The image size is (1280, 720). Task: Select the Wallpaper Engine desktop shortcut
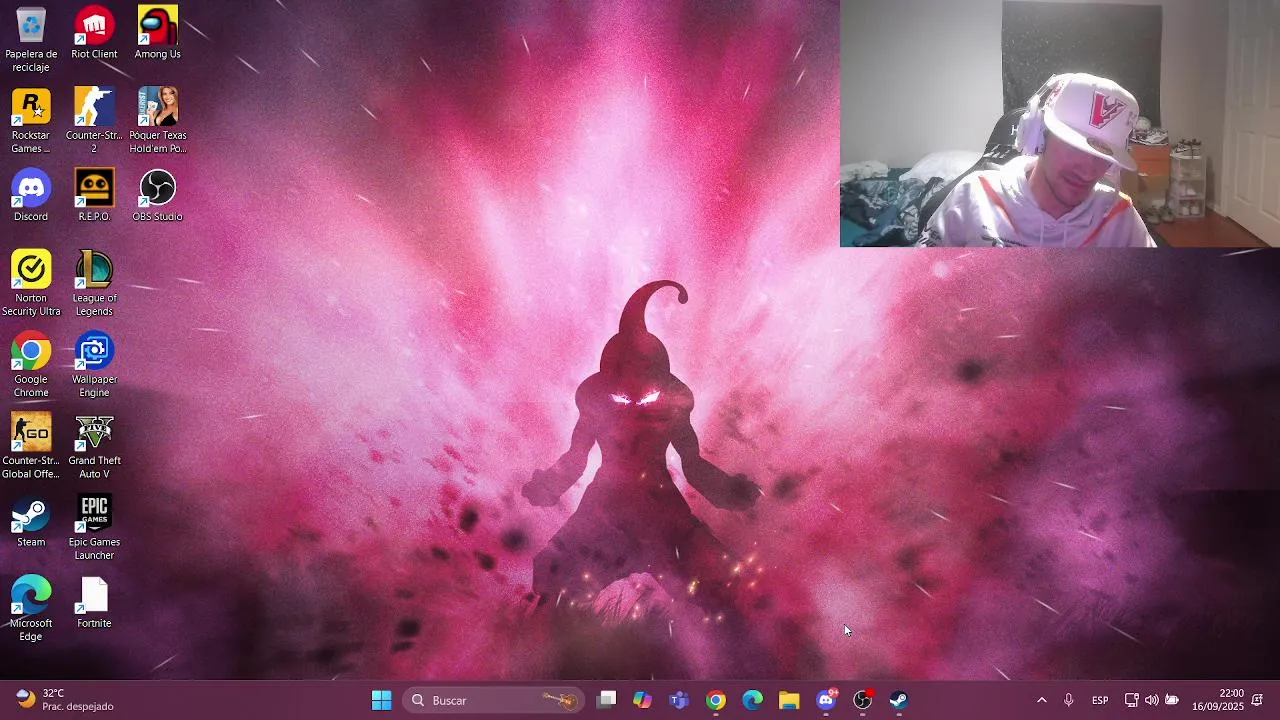(94, 365)
